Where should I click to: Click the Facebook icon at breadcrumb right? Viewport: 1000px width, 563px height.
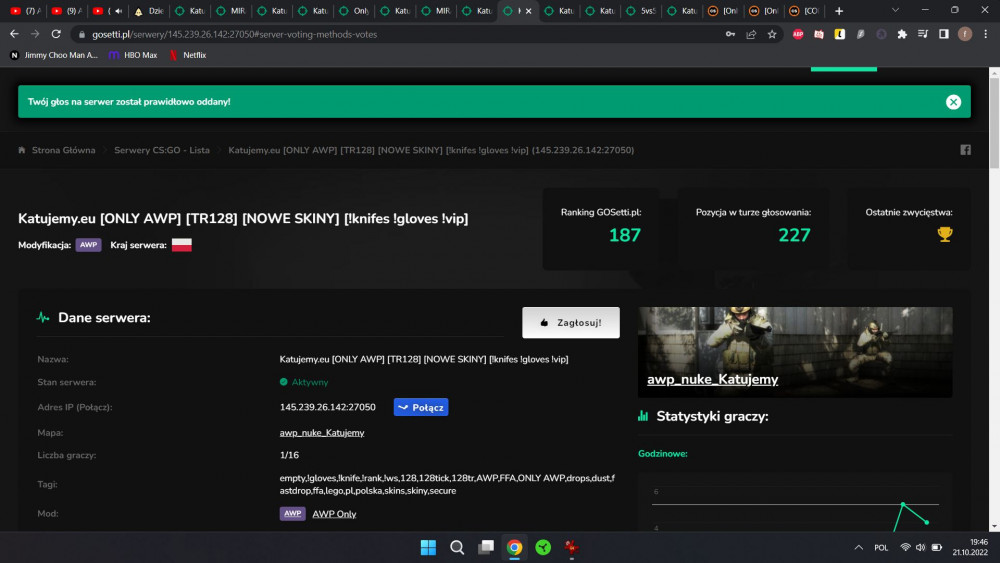[966, 150]
